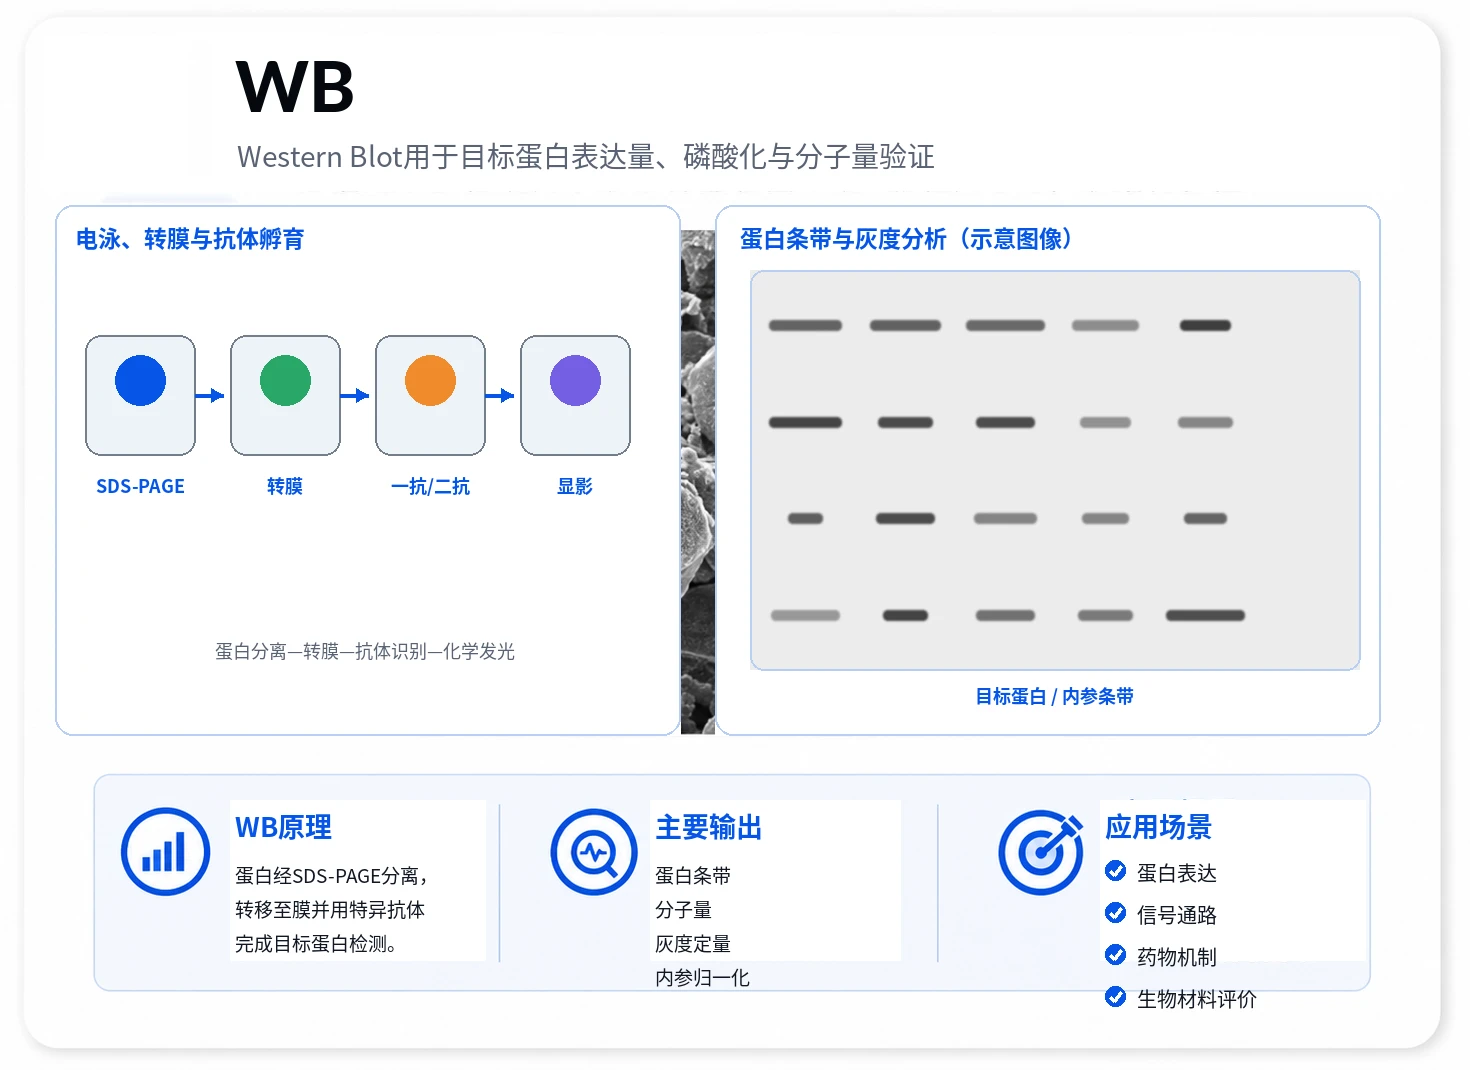Screen dimensions: 1470x1070
Task: Click the green 转膜 step circle icon
Action: pos(285,380)
